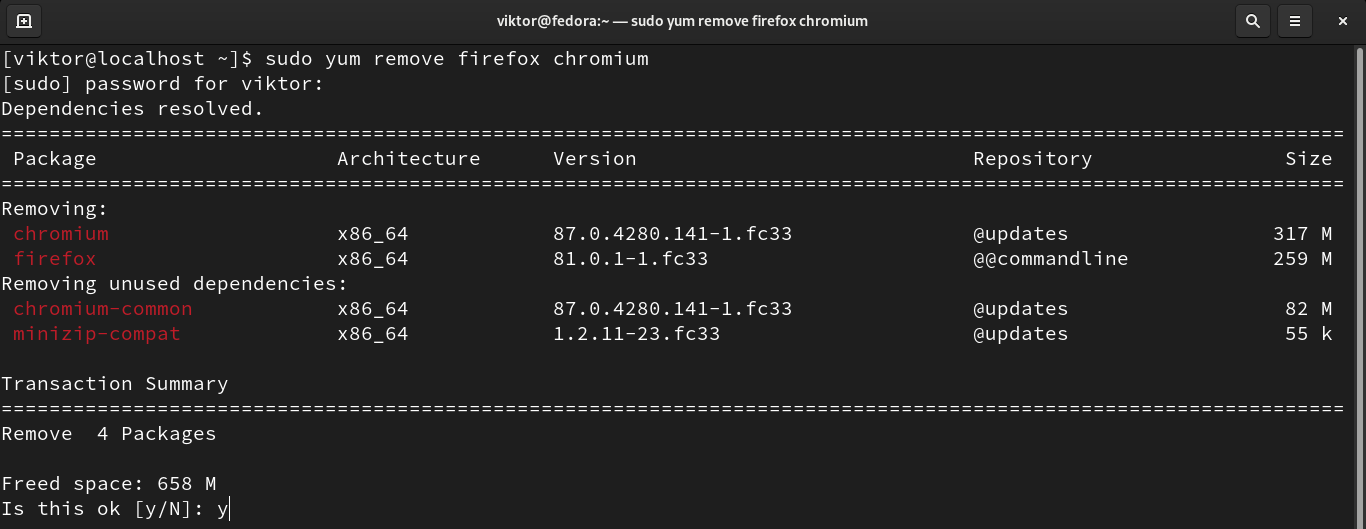Click the 'Freed space: 658 M' line
This screenshot has height=529, width=1366.
tap(109, 484)
